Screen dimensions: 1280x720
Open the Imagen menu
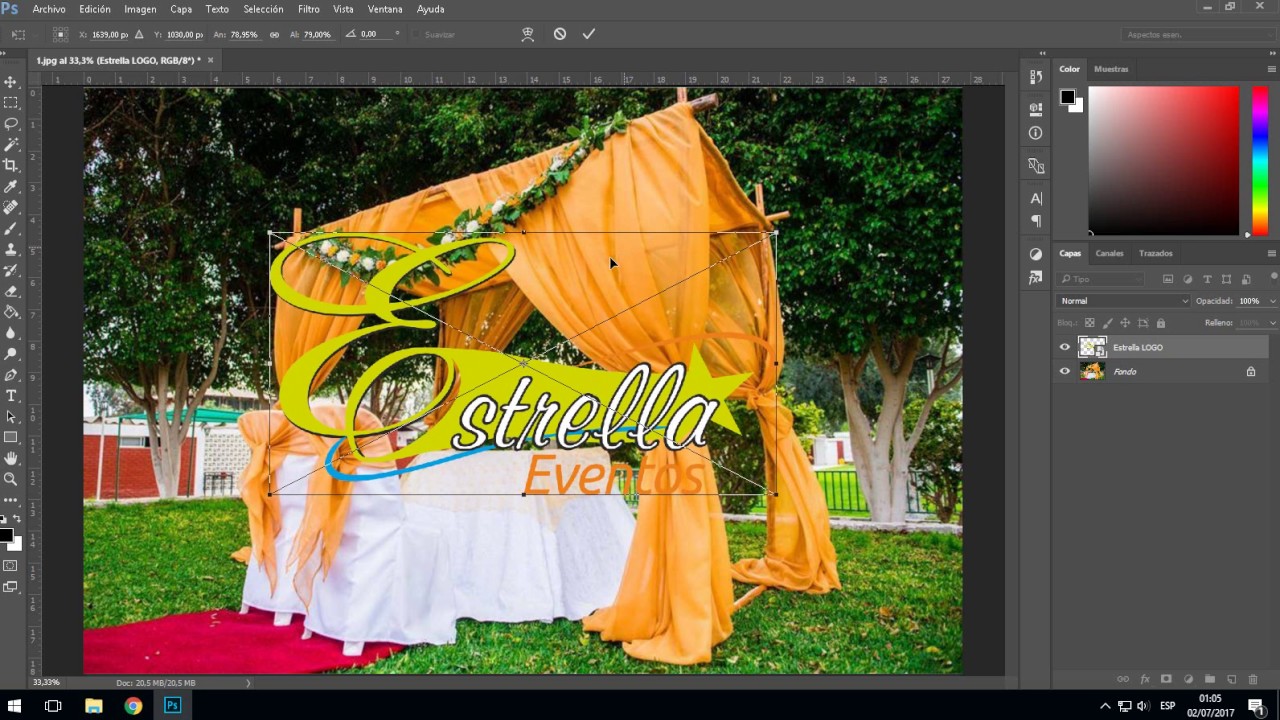click(x=140, y=9)
